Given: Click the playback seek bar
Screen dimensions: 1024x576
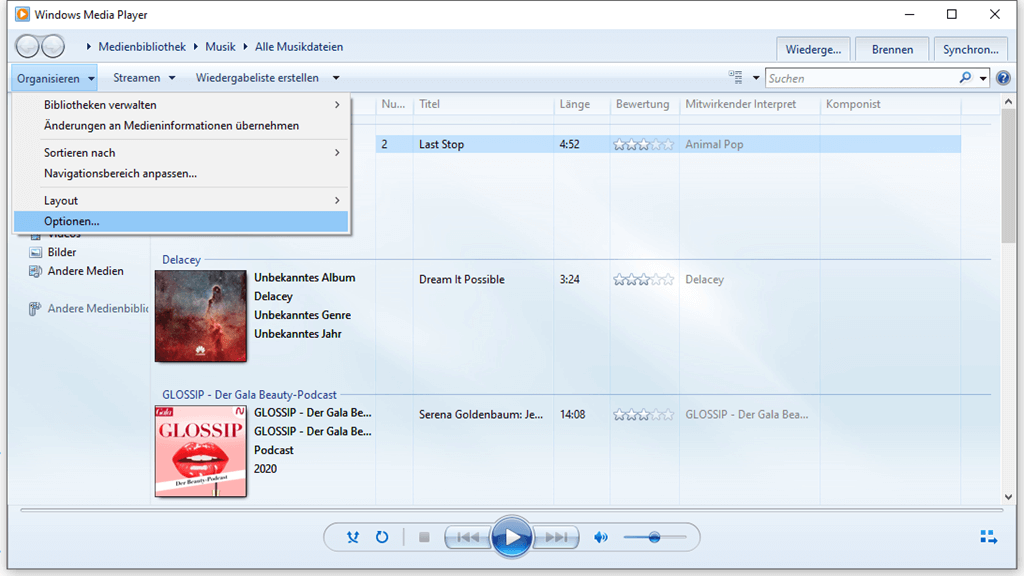Looking at the screenshot, I should point(511,509).
